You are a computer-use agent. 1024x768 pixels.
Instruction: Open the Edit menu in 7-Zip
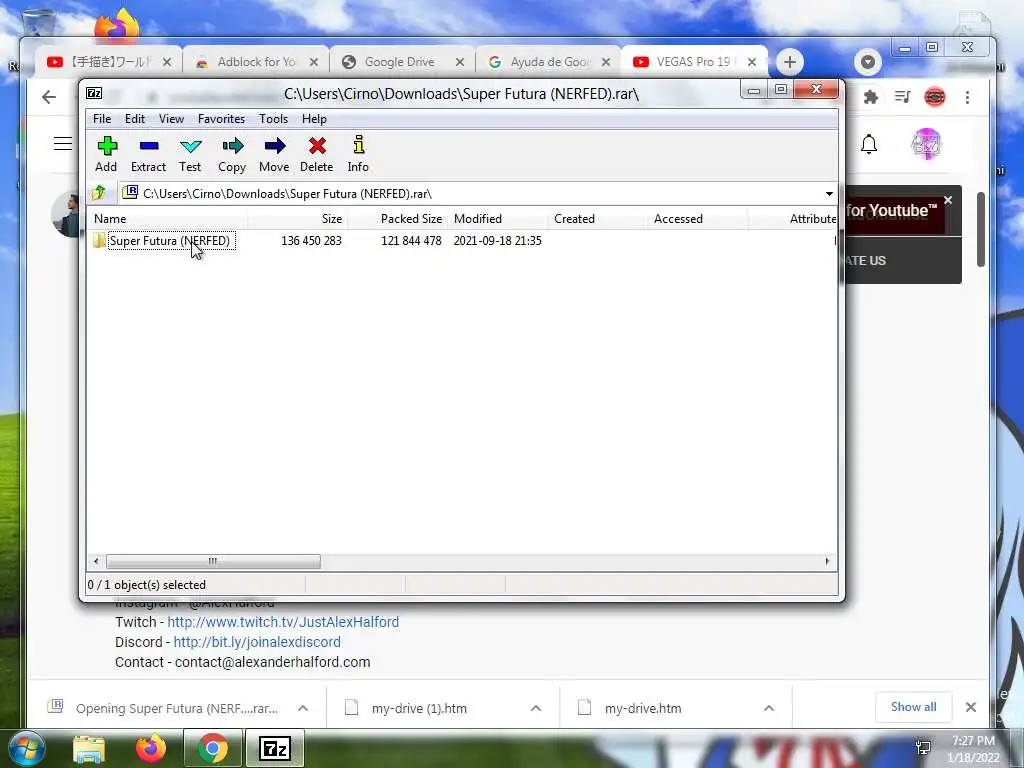click(x=135, y=119)
